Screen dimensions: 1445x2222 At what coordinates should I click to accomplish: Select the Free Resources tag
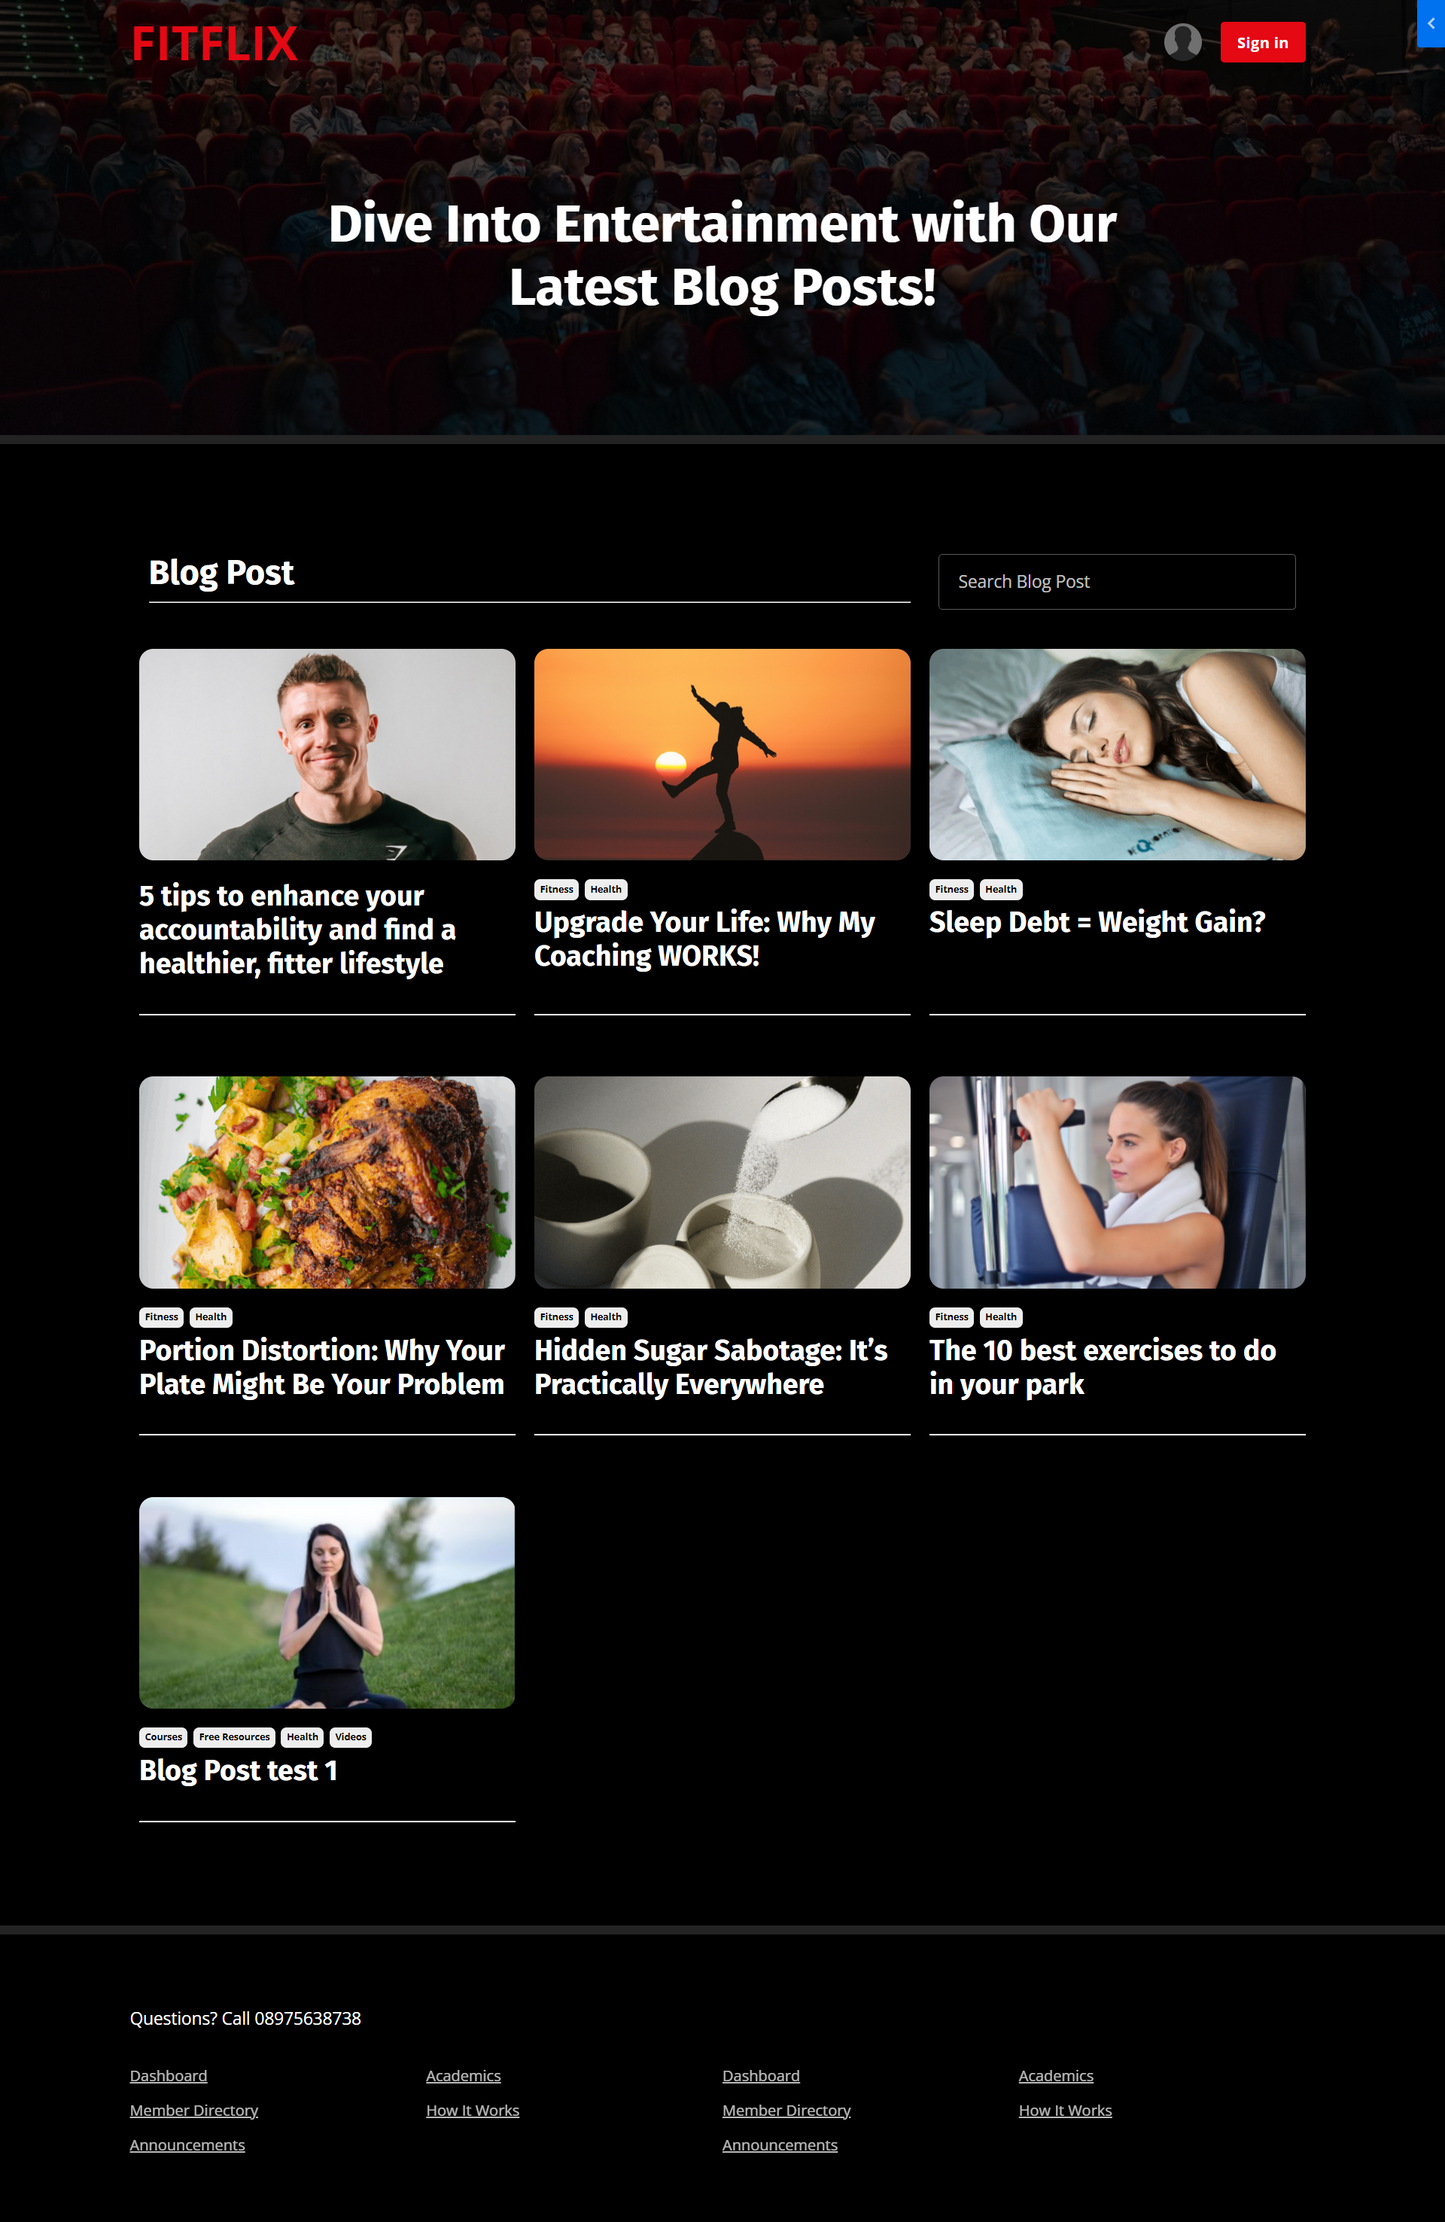(x=234, y=1737)
